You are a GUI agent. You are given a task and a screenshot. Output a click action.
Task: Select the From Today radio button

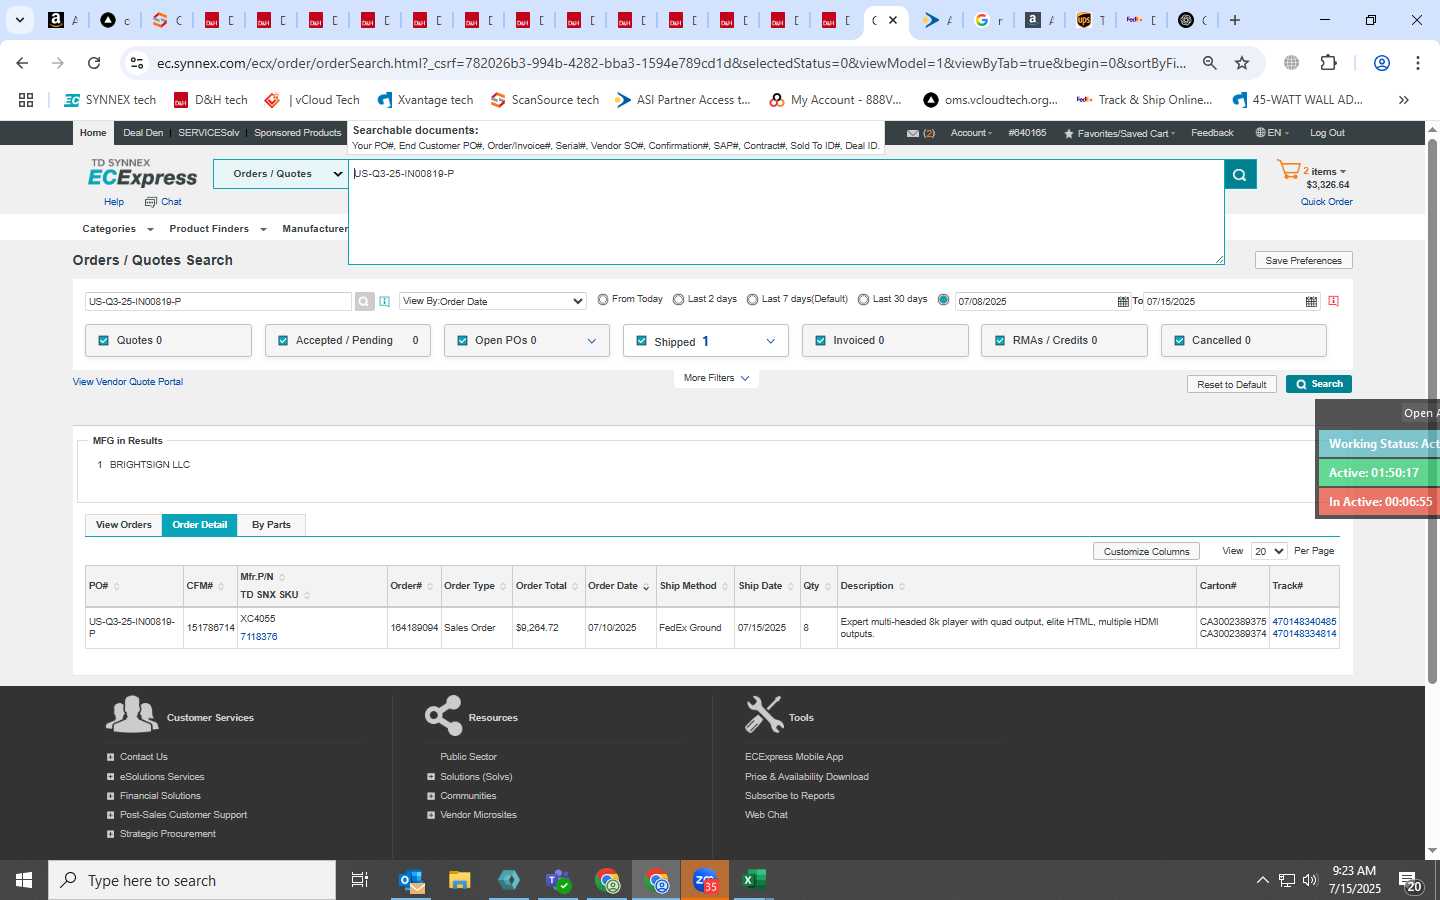click(603, 299)
